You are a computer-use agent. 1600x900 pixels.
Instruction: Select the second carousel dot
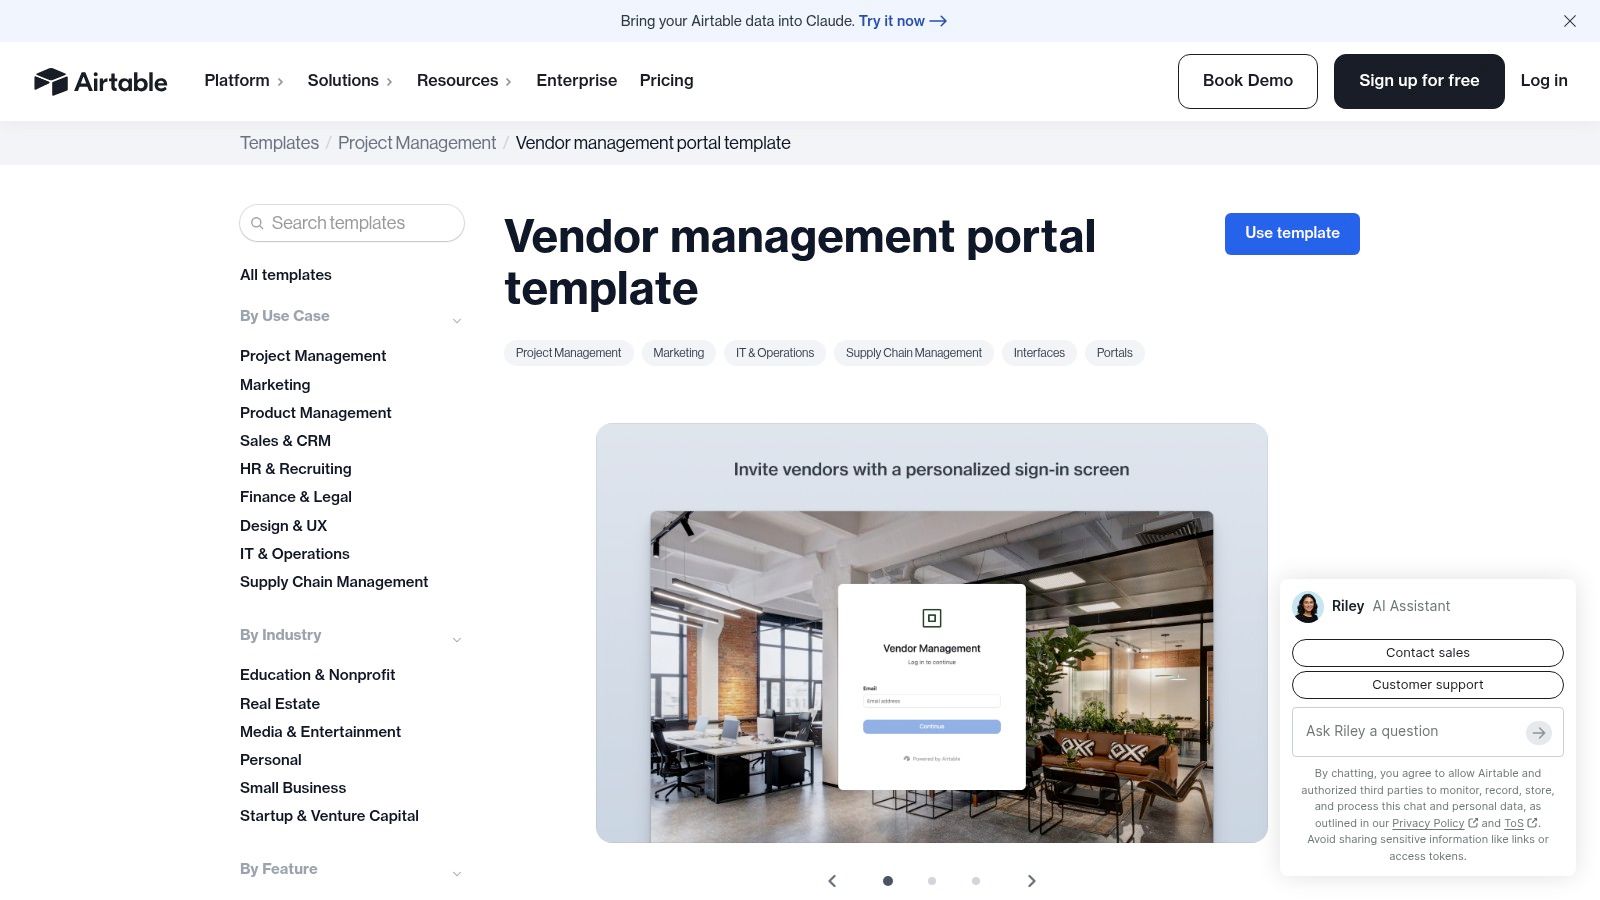(932, 881)
